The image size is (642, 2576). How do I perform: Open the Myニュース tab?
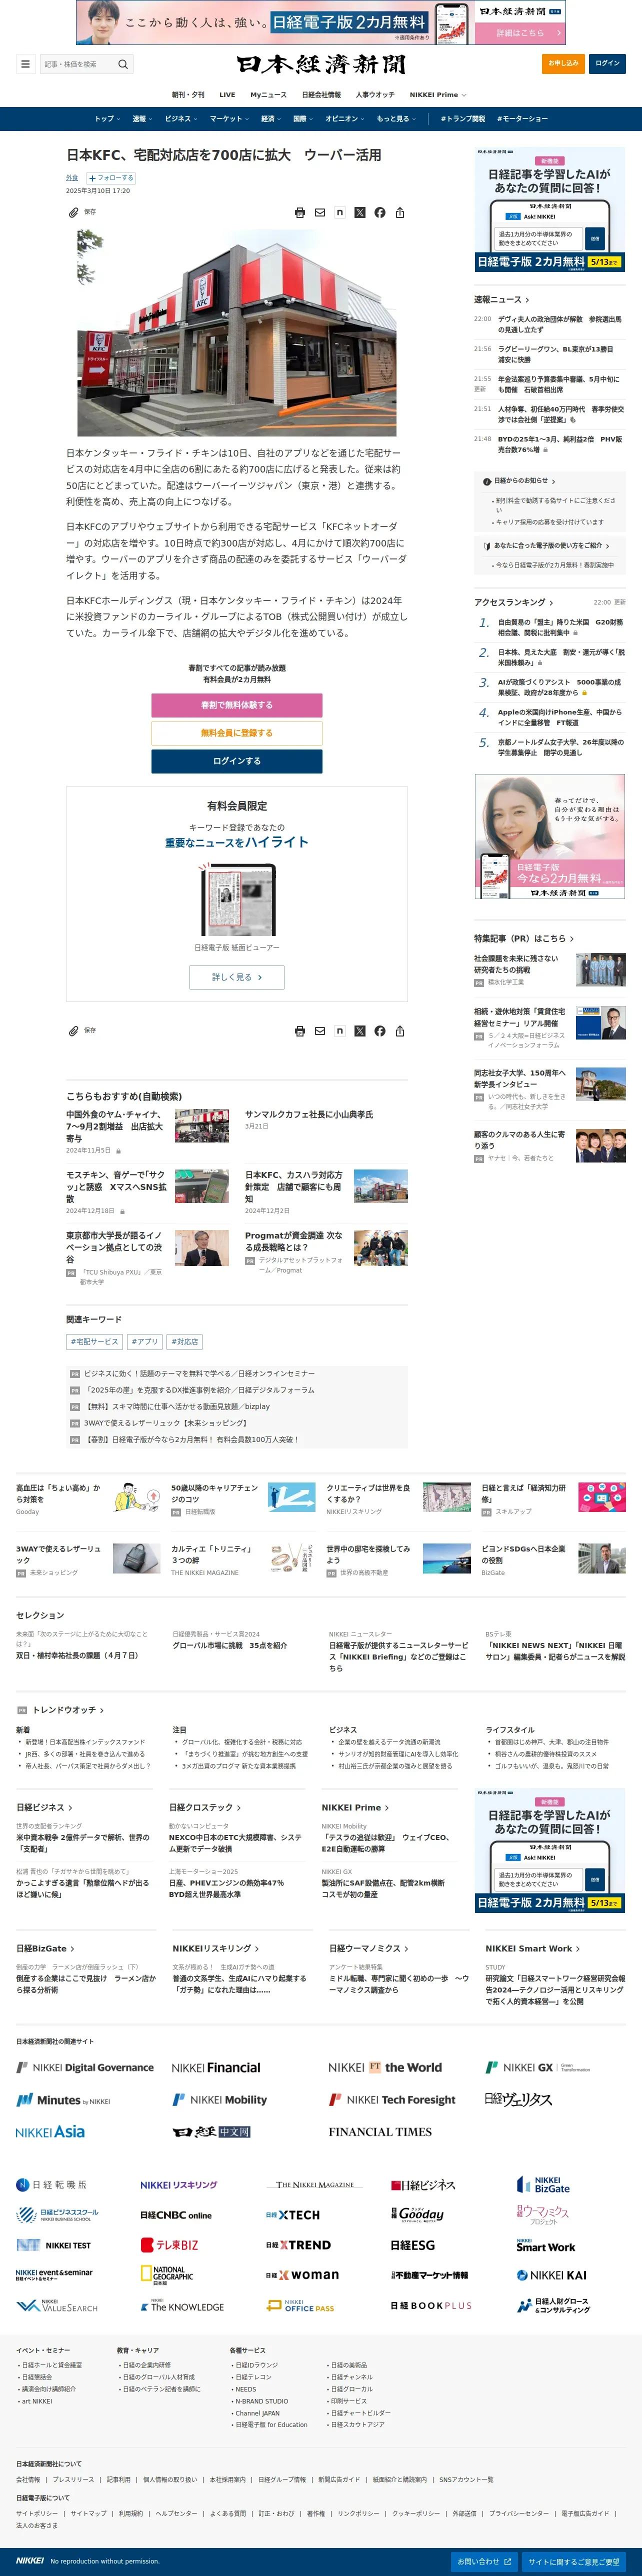[x=269, y=95]
